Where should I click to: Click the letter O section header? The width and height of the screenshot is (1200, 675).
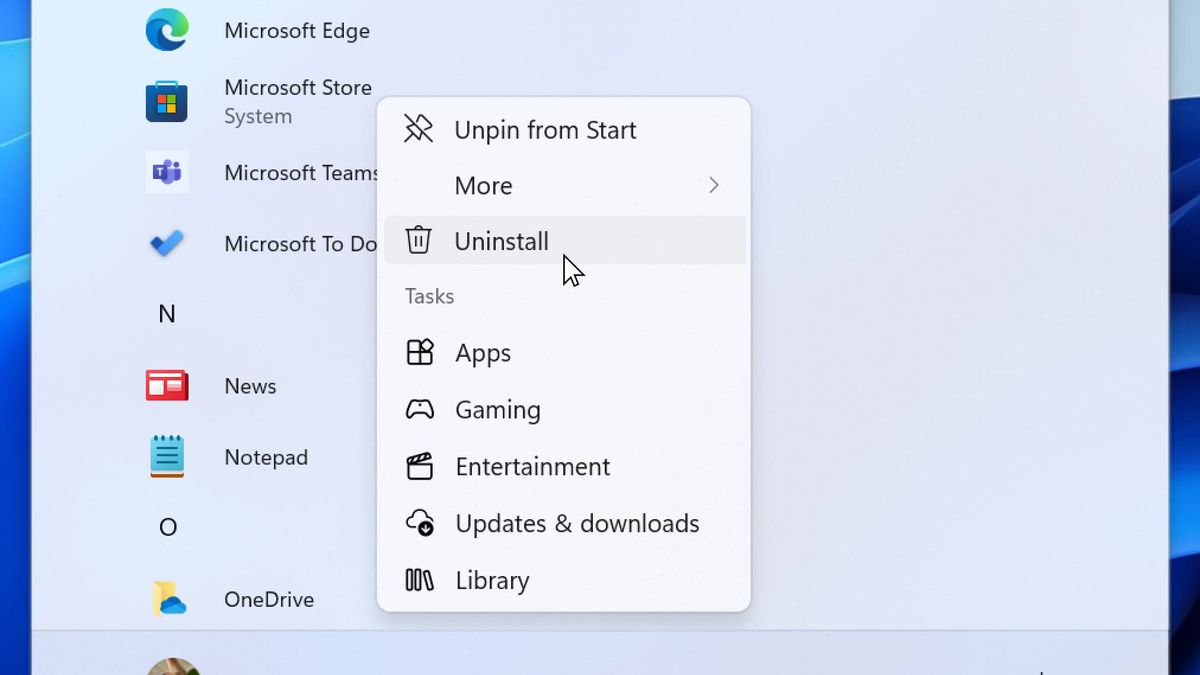[168, 527]
